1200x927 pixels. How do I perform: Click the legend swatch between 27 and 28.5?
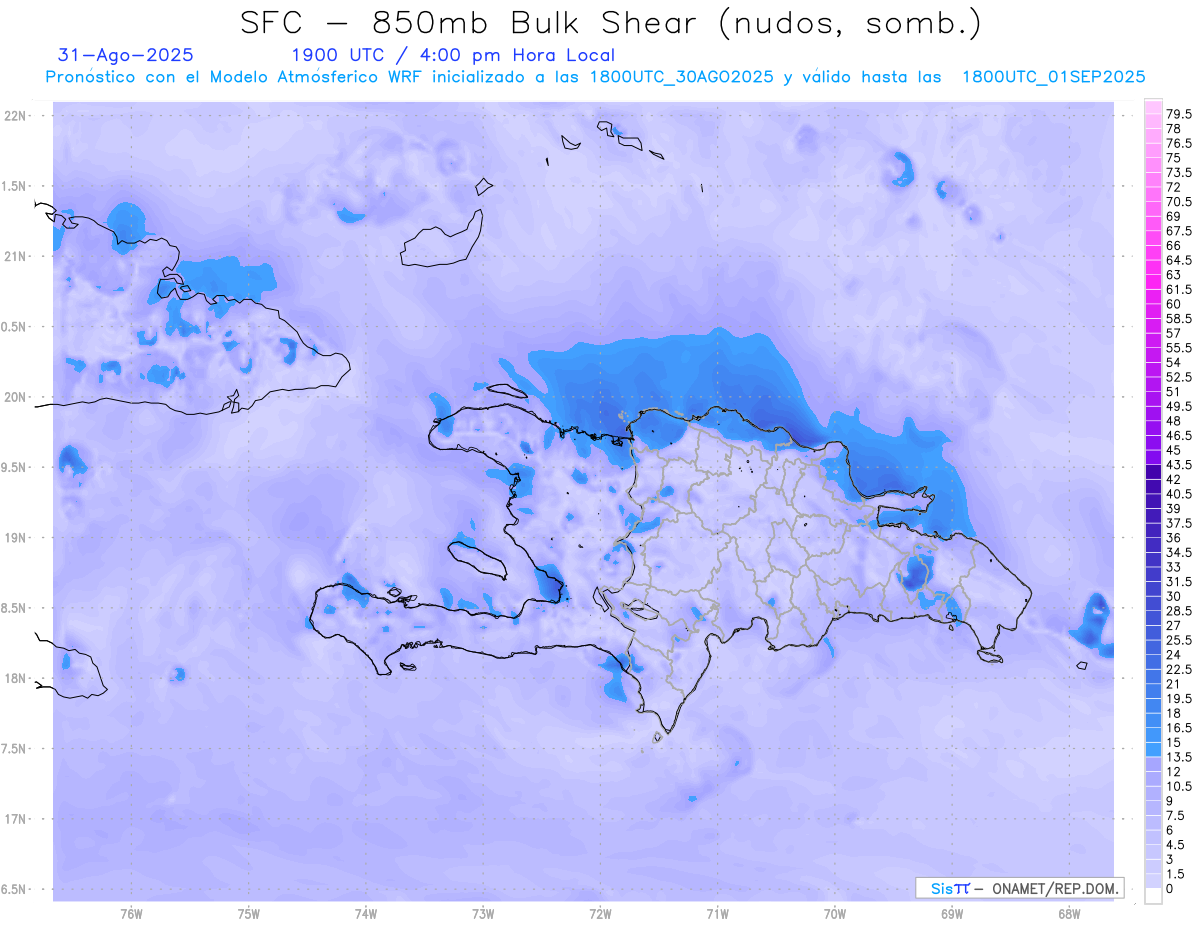(x=1153, y=619)
